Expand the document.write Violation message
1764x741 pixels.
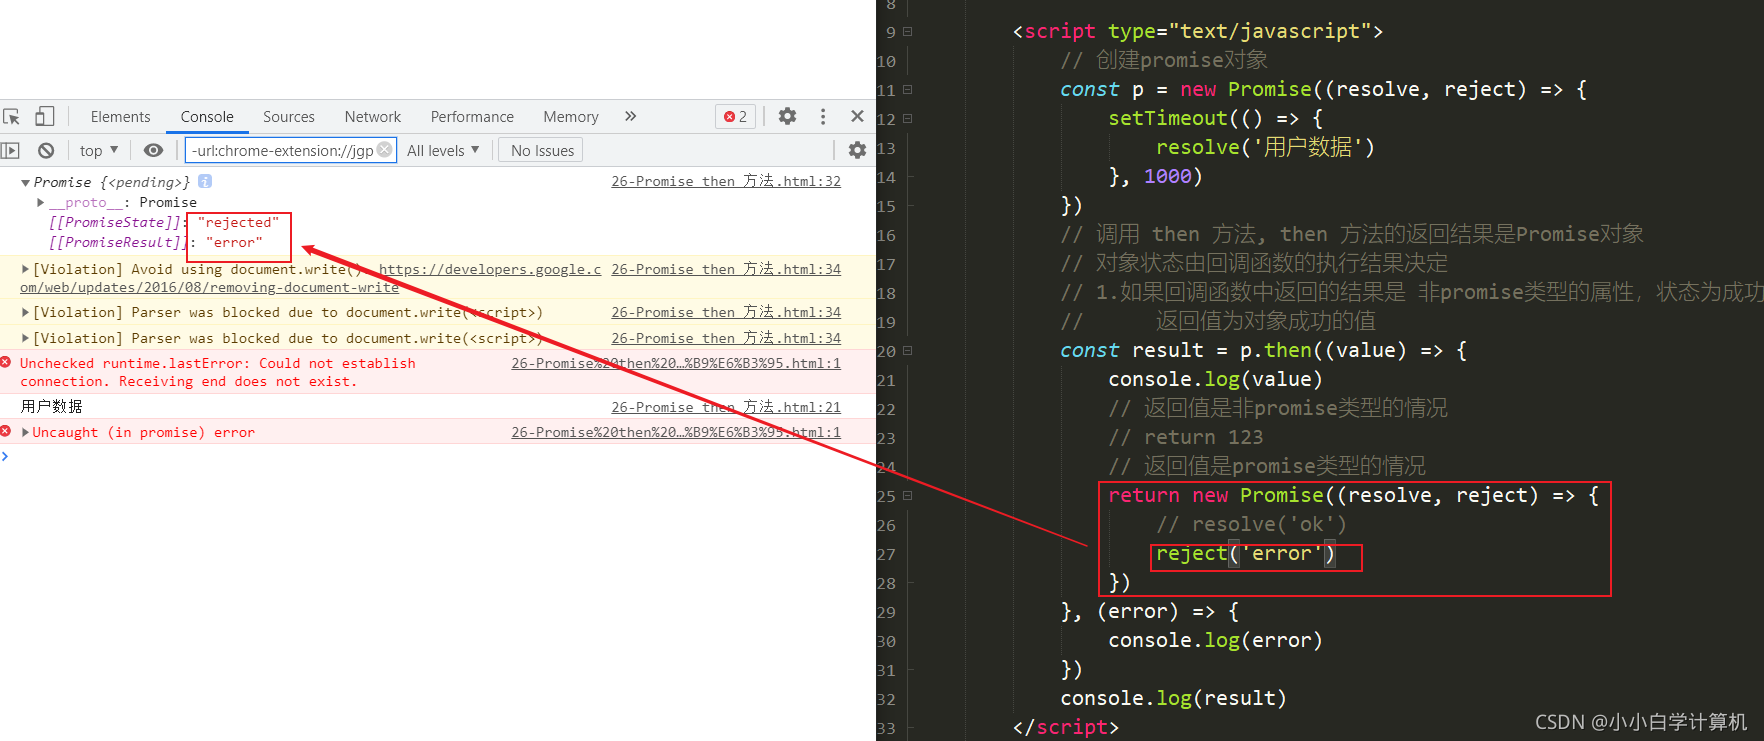tap(25, 269)
